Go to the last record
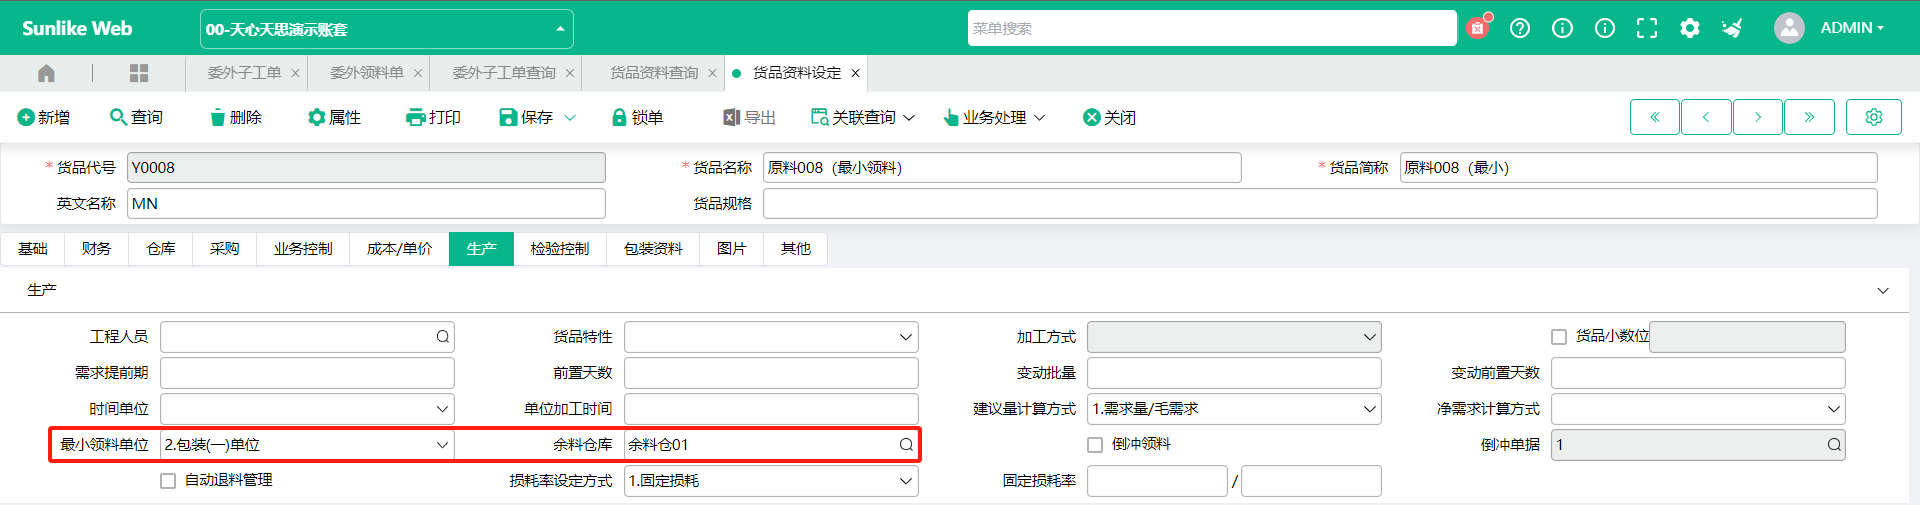This screenshot has height=505, width=1920. (1809, 117)
